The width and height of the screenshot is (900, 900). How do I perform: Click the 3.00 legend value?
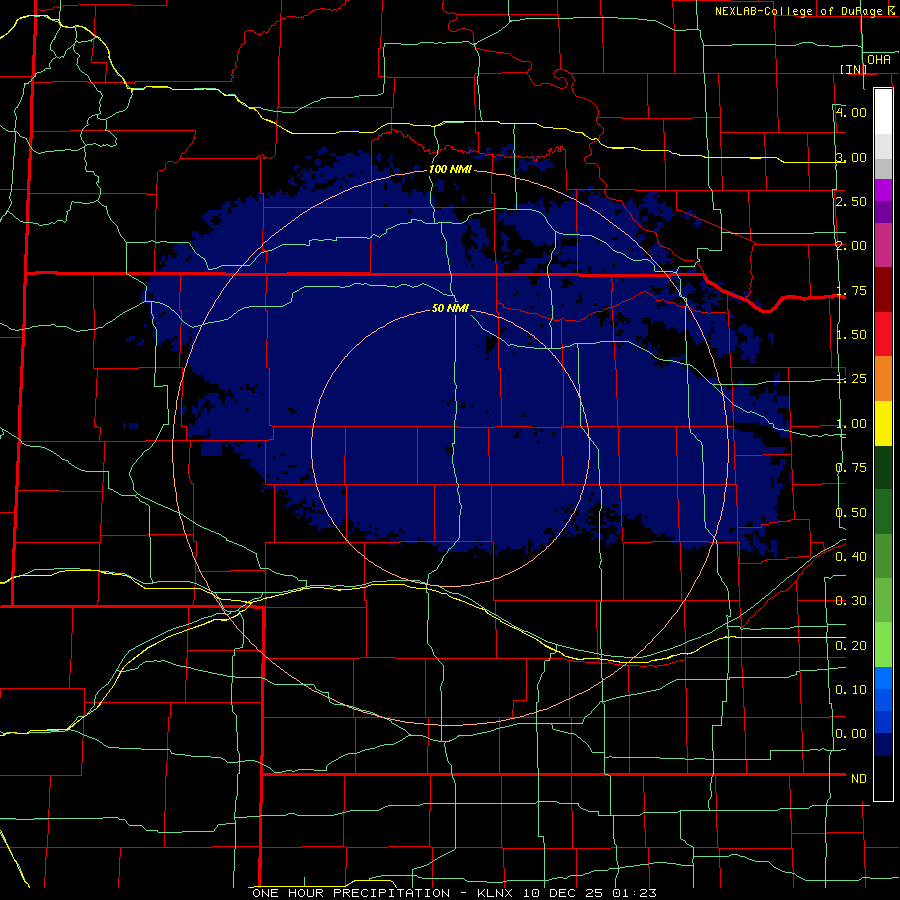(851, 157)
